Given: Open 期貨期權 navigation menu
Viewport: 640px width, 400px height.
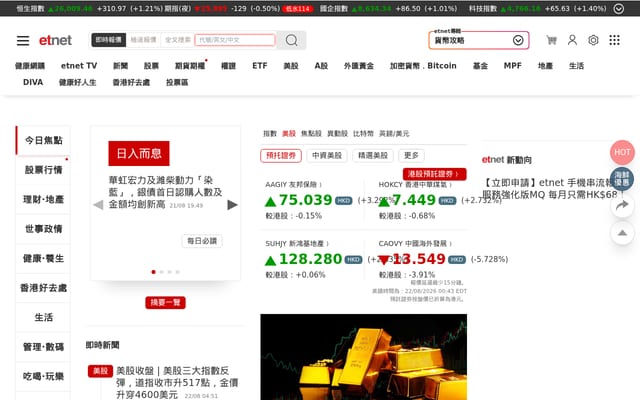Looking at the screenshot, I should coord(190,66).
